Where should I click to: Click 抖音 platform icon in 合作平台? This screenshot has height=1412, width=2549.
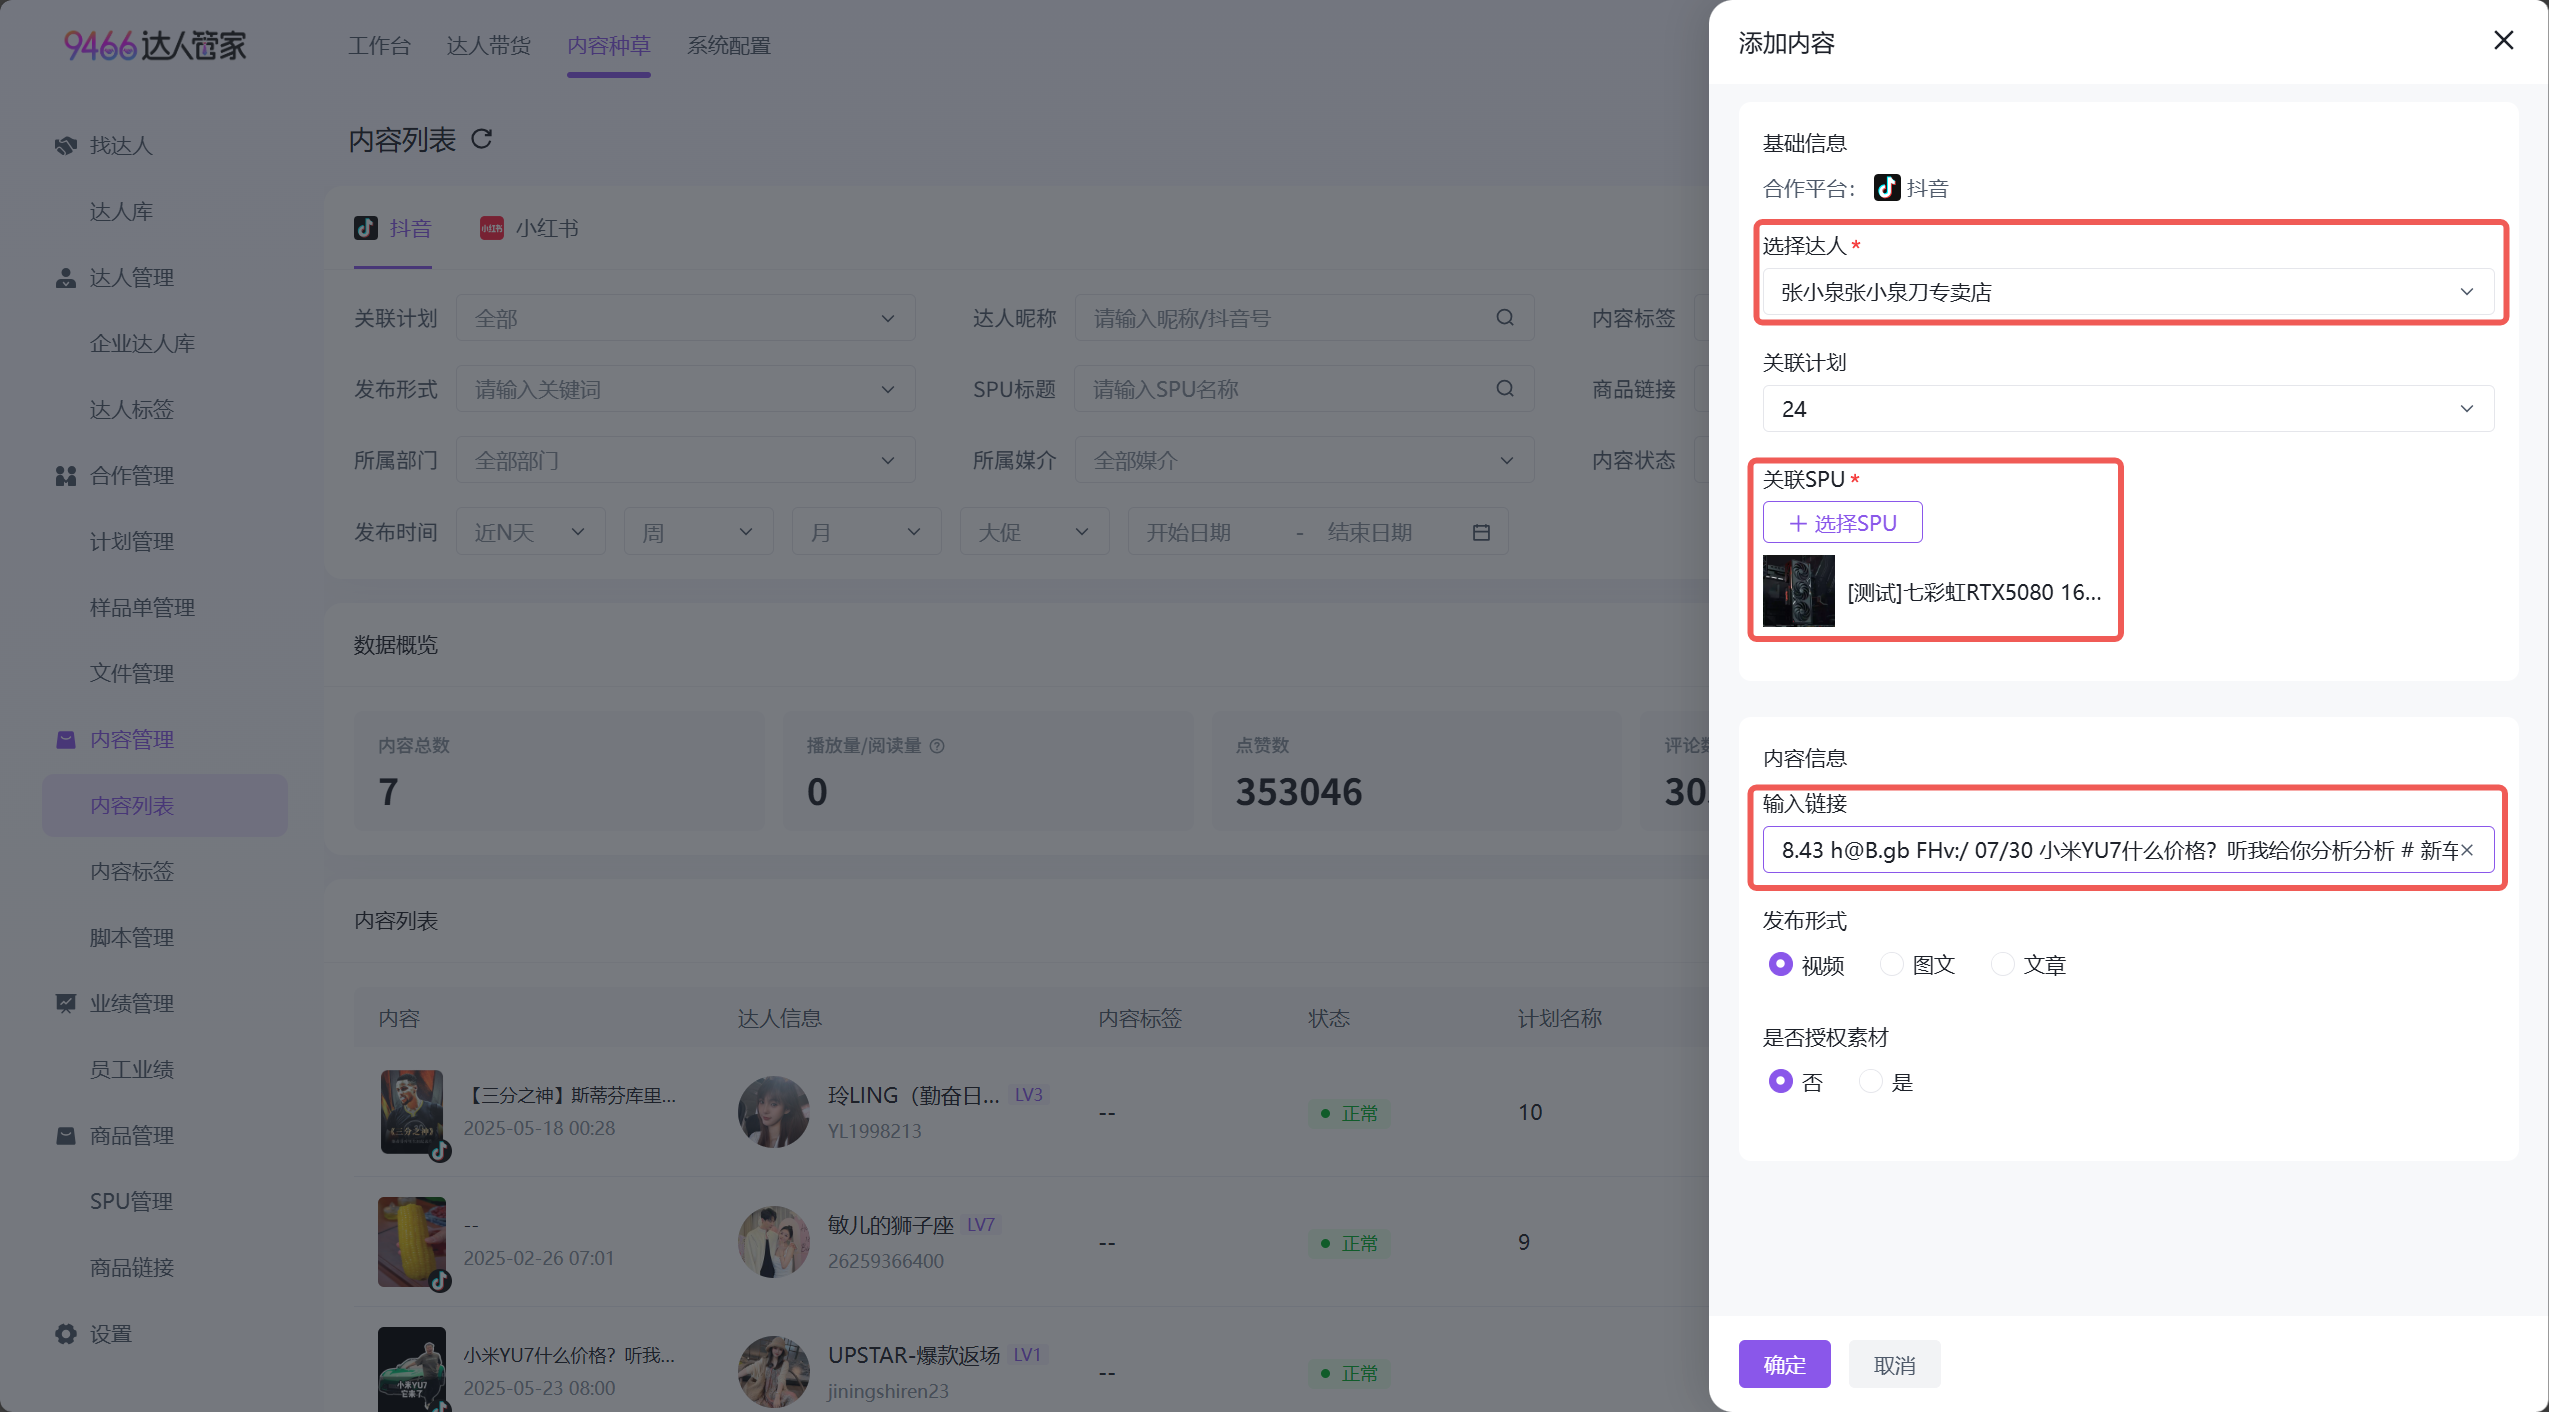[x=1887, y=188]
